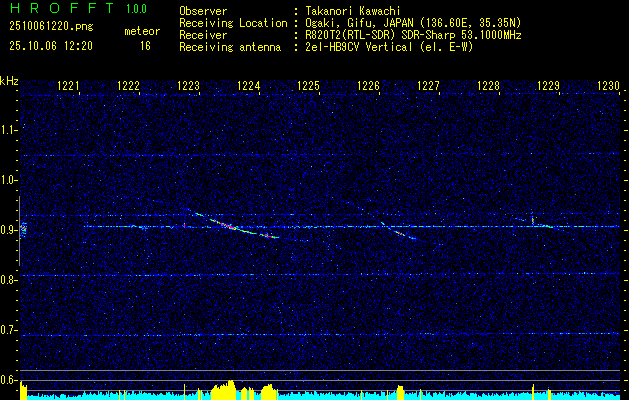Click the 1224 time axis label

click(x=249, y=86)
